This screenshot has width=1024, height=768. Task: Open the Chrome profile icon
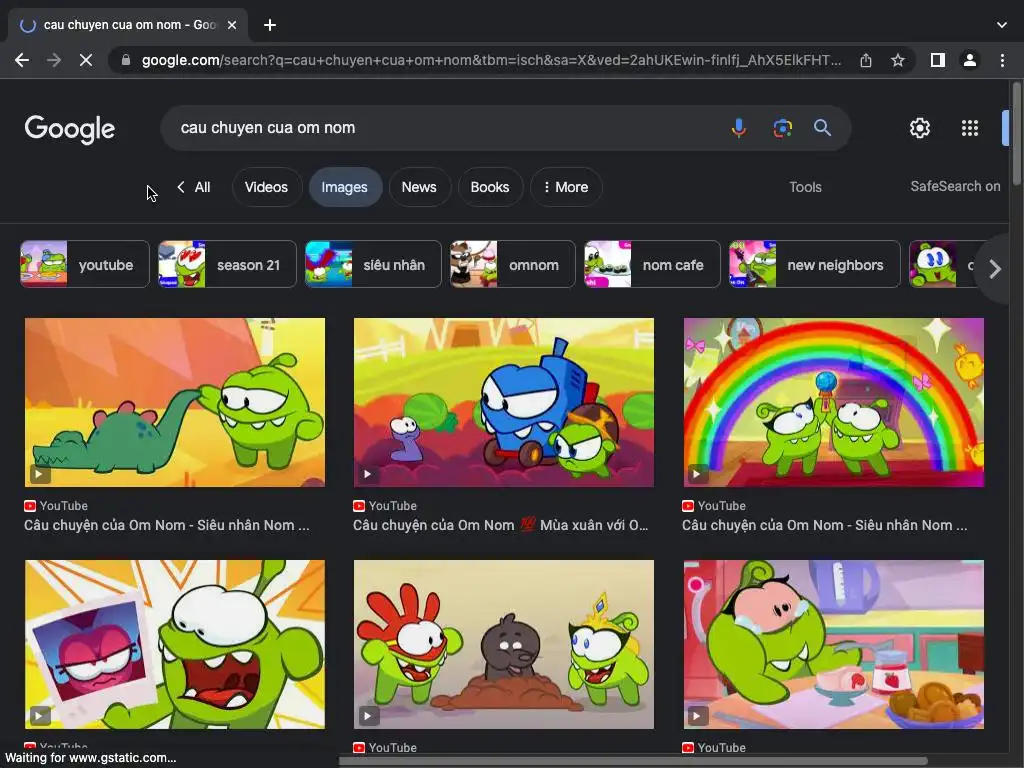(970, 61)
